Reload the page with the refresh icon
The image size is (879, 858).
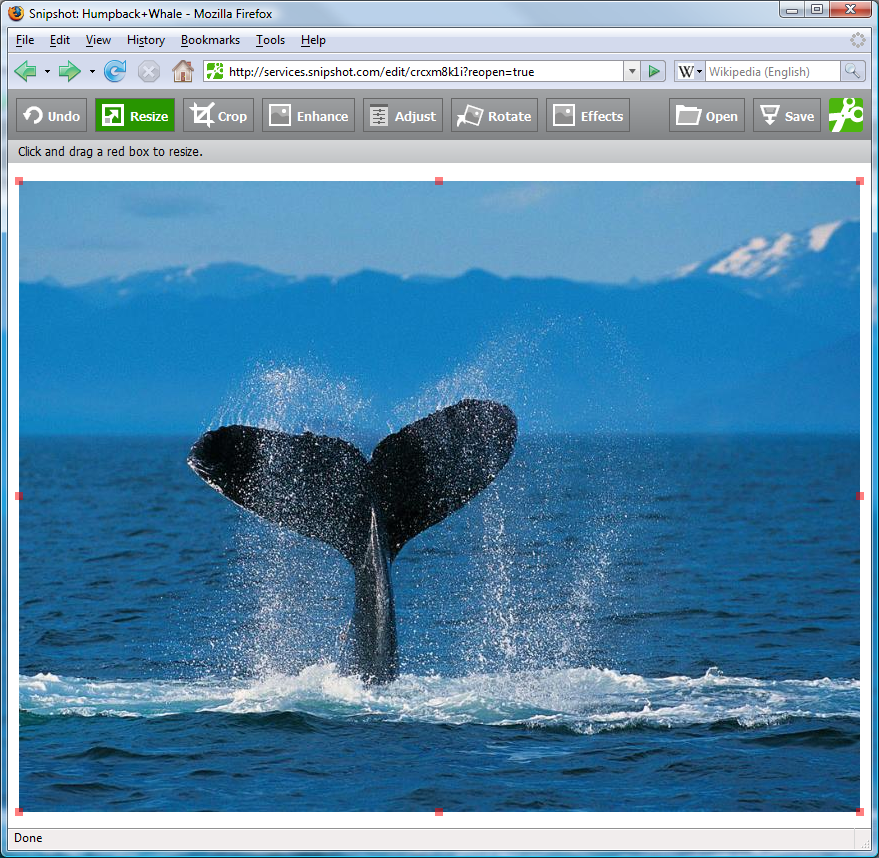point(115,71)
